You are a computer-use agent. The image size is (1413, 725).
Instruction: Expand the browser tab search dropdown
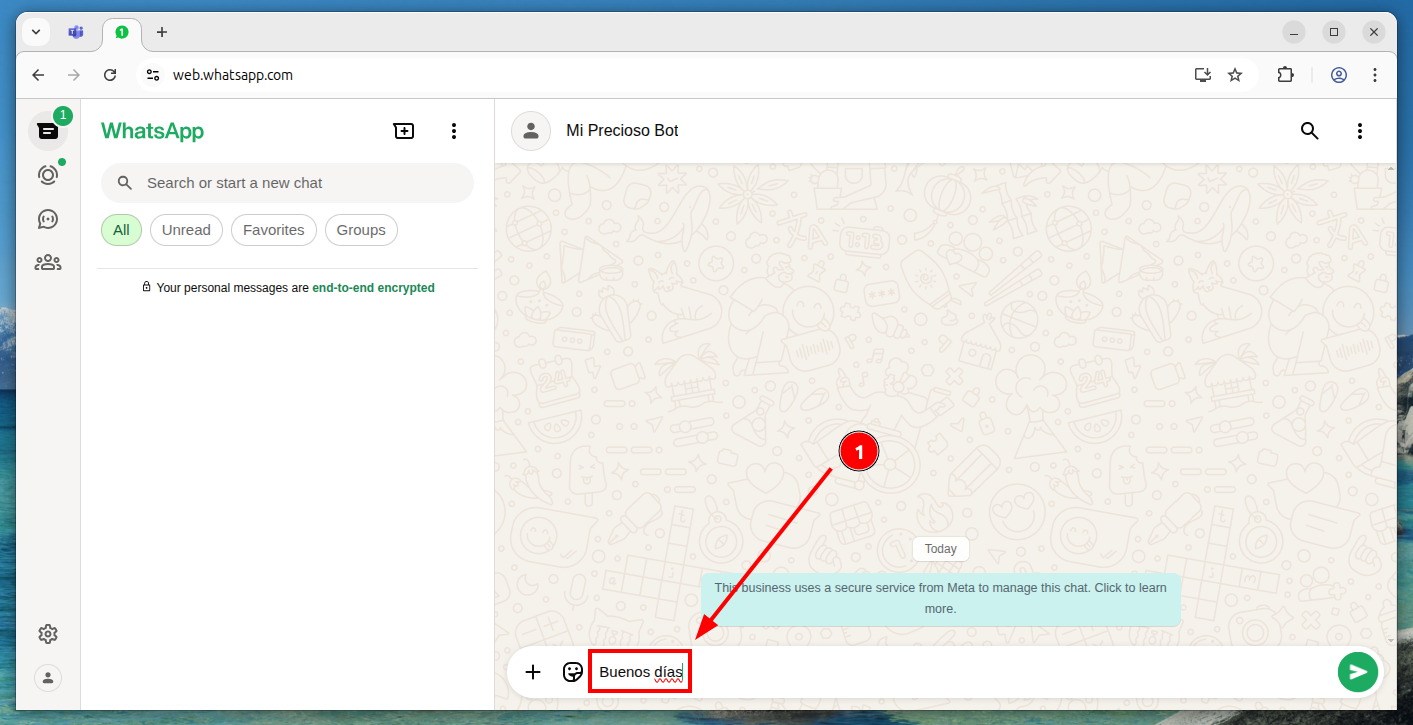point(36,32)
